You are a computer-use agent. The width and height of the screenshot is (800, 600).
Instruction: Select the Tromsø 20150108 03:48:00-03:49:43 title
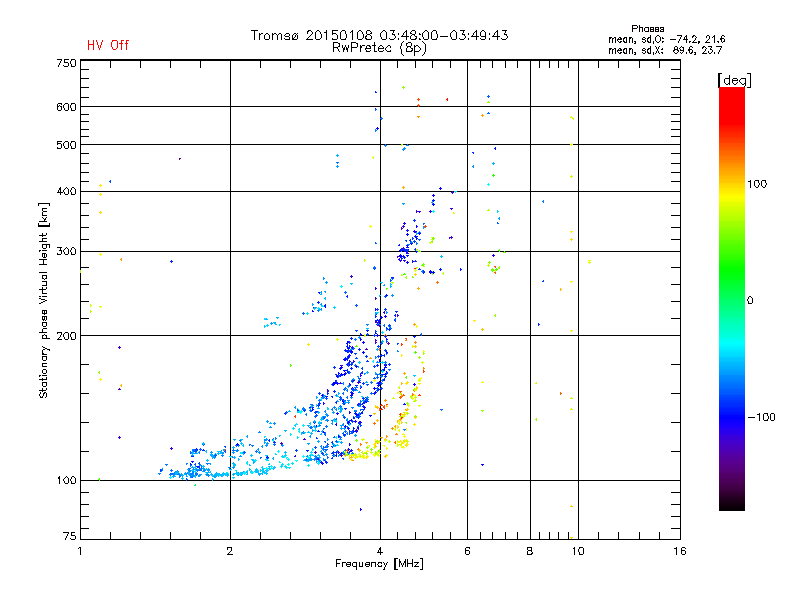(x=379, y=35)
